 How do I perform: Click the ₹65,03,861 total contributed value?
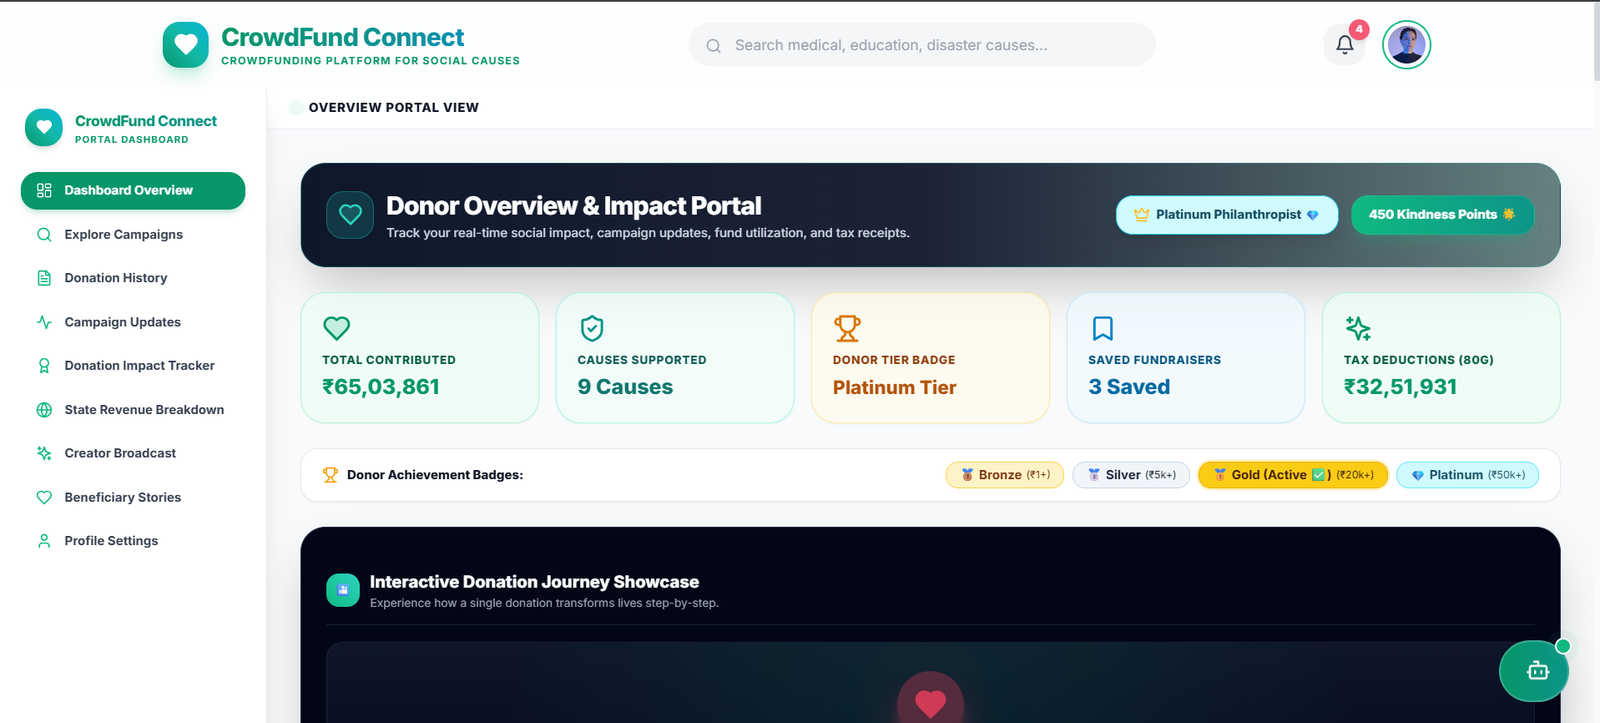381,387
